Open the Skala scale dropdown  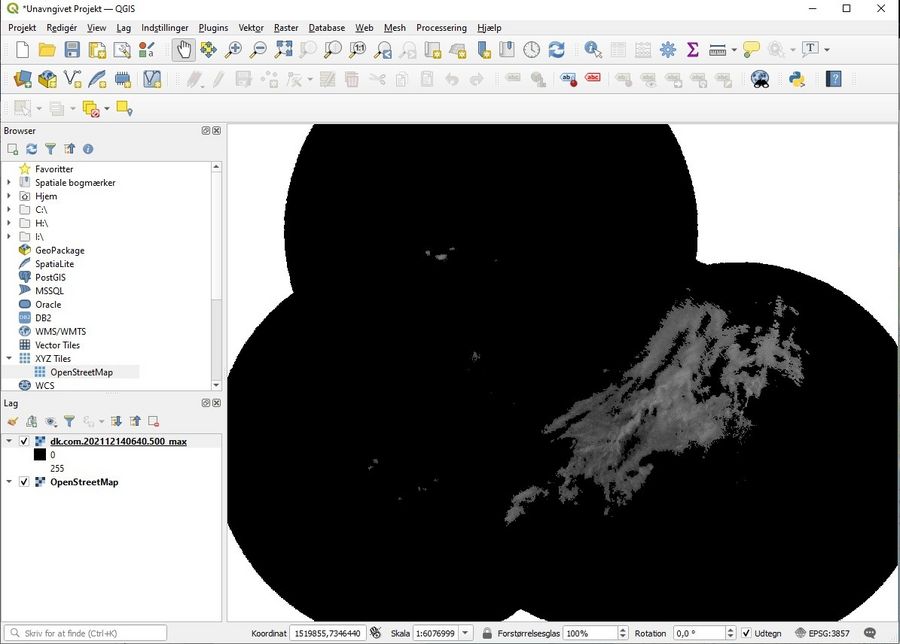[x=466, y=633]
